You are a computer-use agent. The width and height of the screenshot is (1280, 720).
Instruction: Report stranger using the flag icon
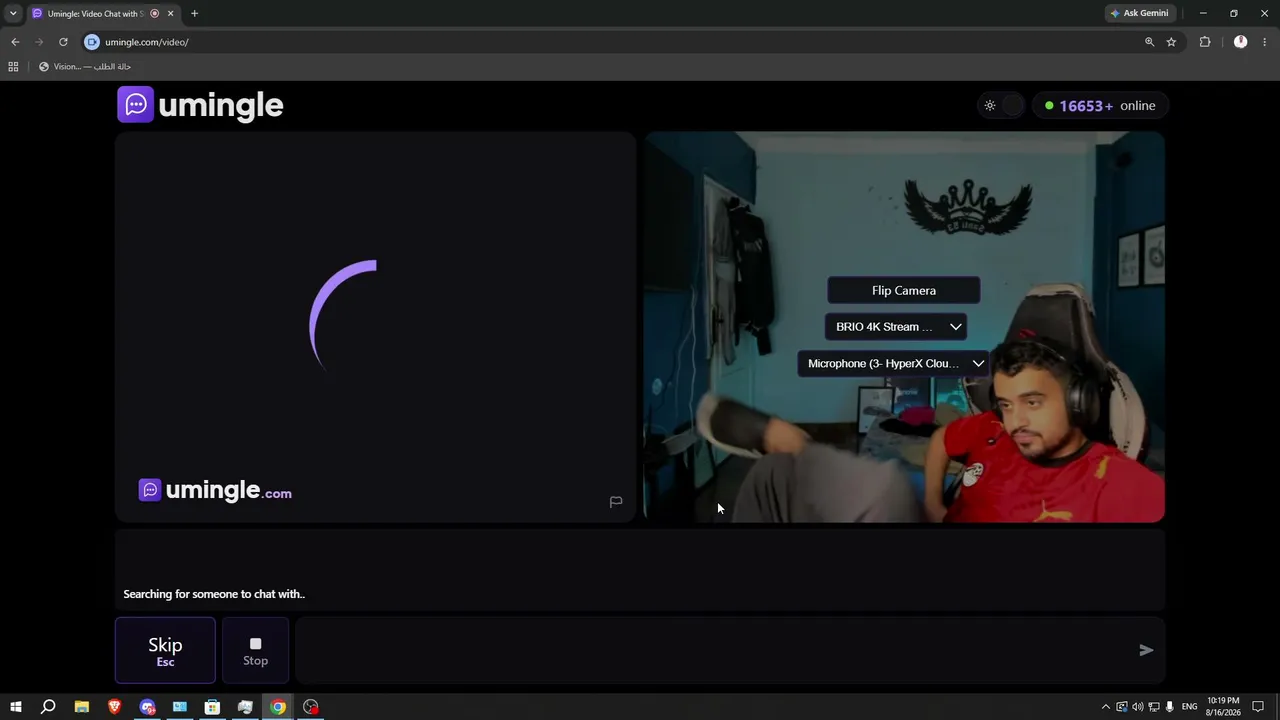pyautogui.click(x=616, y=502)
